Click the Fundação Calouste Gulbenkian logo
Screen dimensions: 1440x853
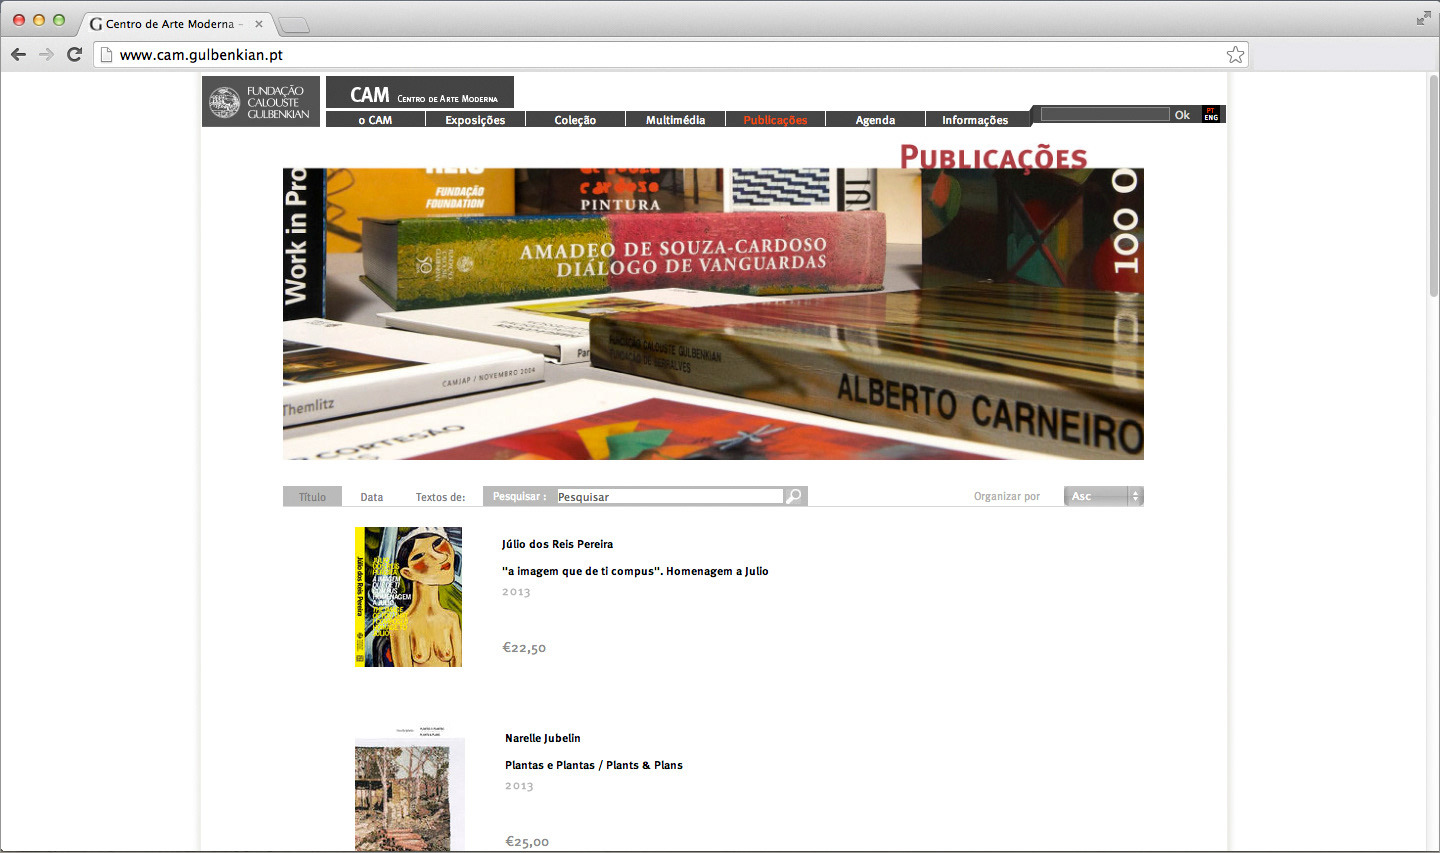coord(261,101)
